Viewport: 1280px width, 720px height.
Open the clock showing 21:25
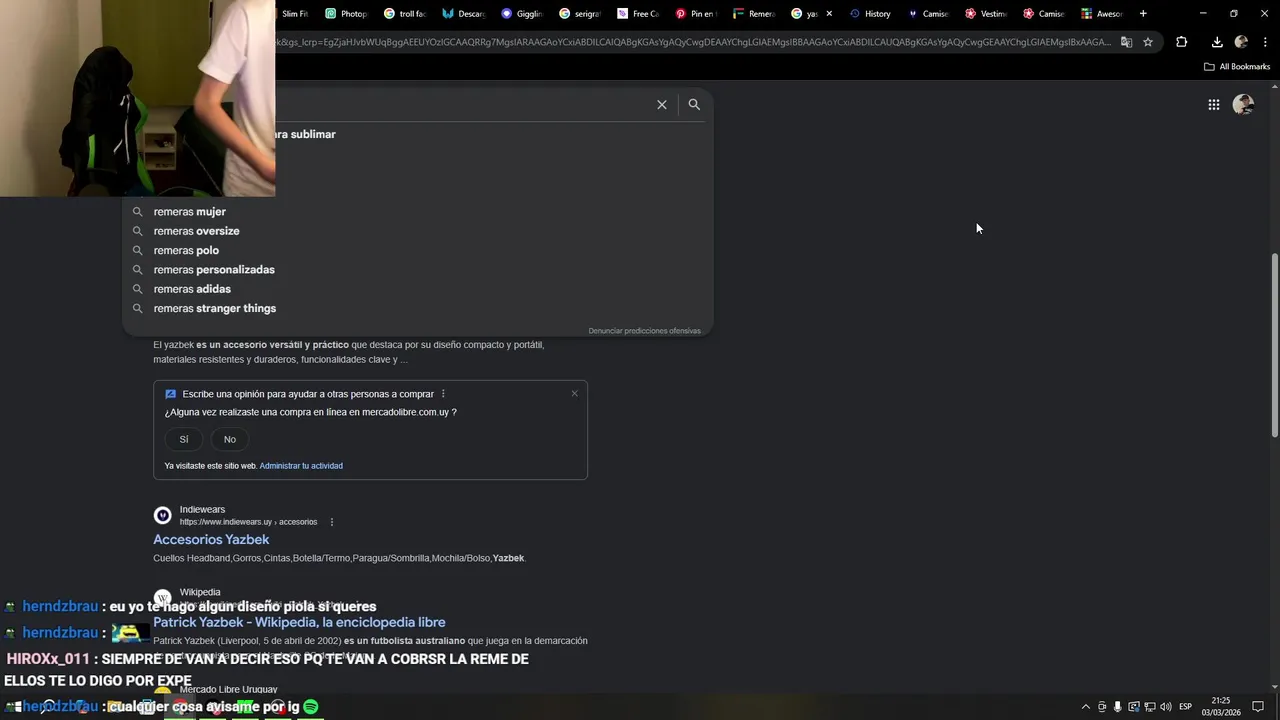pos(1221,707)
